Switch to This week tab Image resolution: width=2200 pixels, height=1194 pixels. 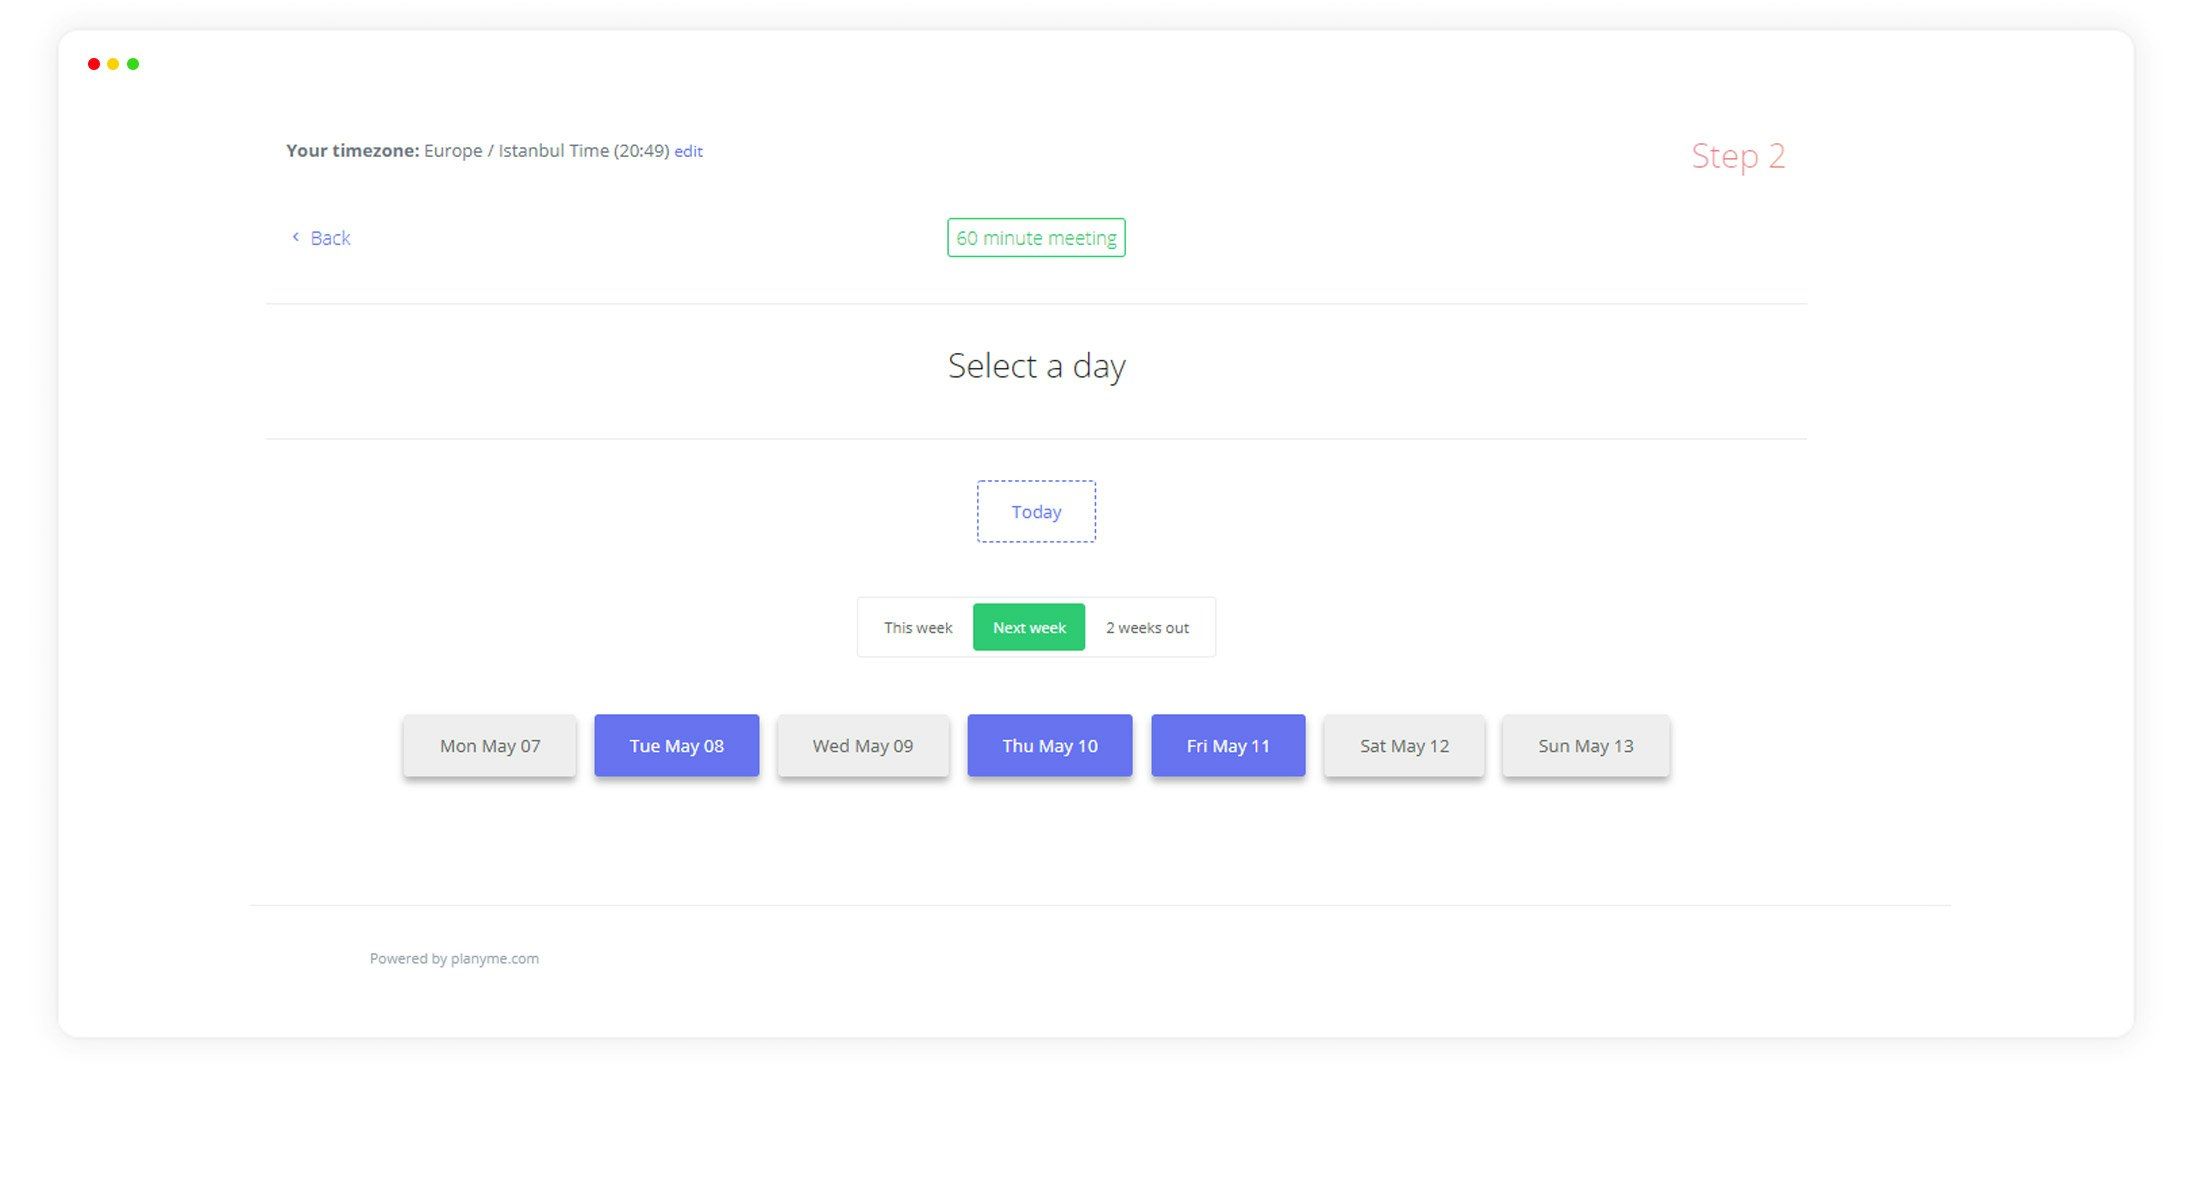(917, 628)
